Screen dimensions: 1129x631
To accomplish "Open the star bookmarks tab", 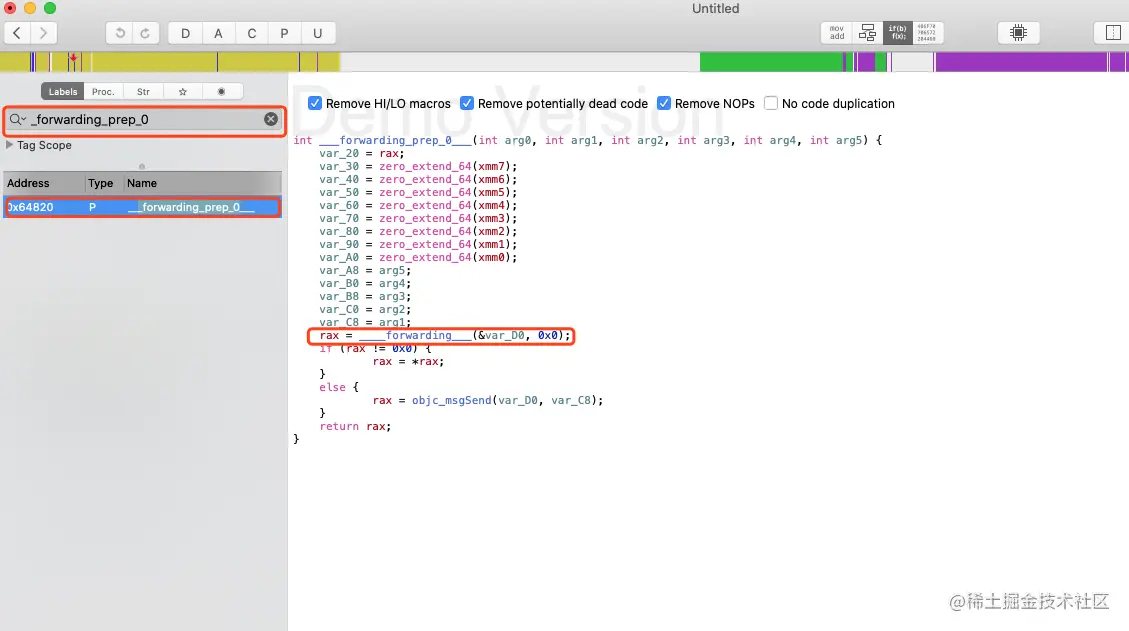I will tap(183, 91).
